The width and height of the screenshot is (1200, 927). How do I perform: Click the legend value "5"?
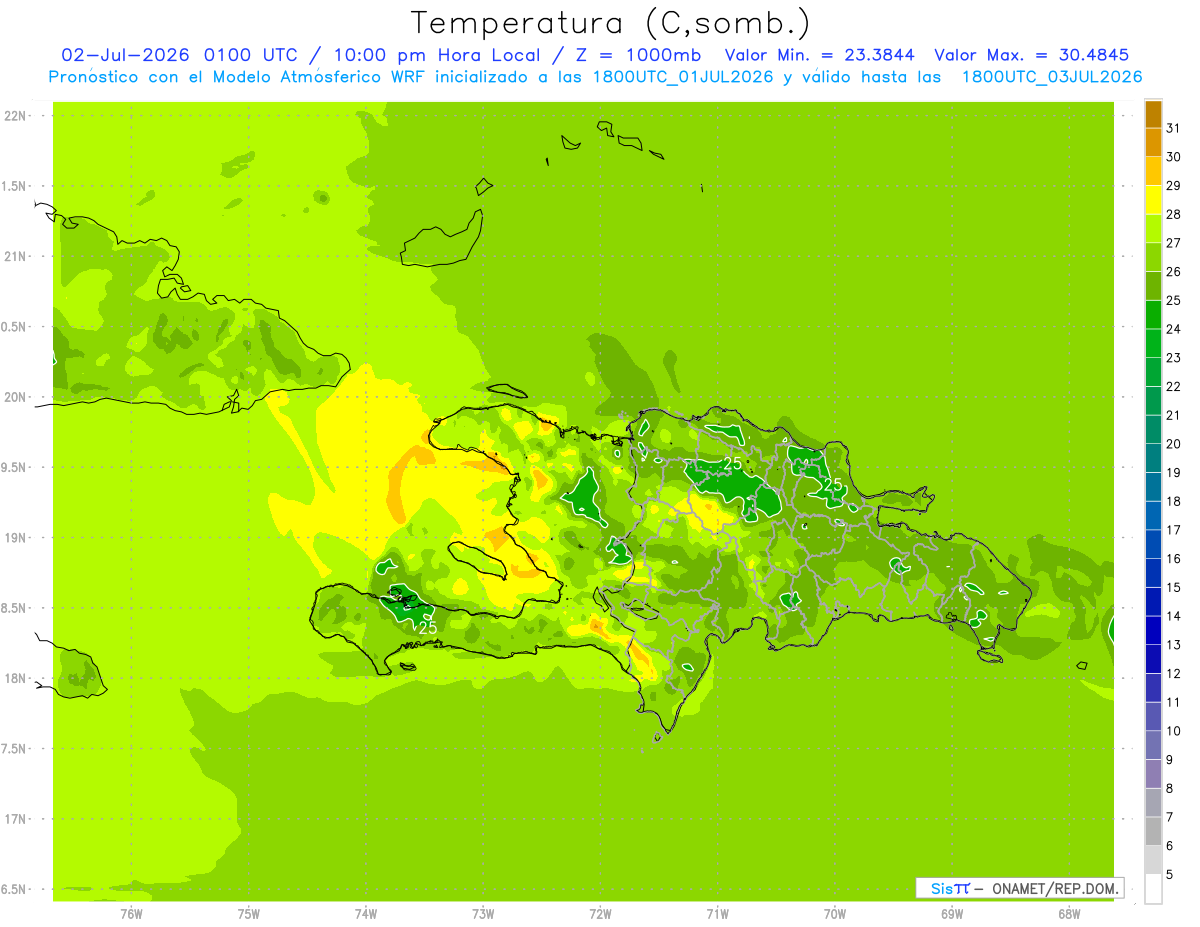(1169, 874)
